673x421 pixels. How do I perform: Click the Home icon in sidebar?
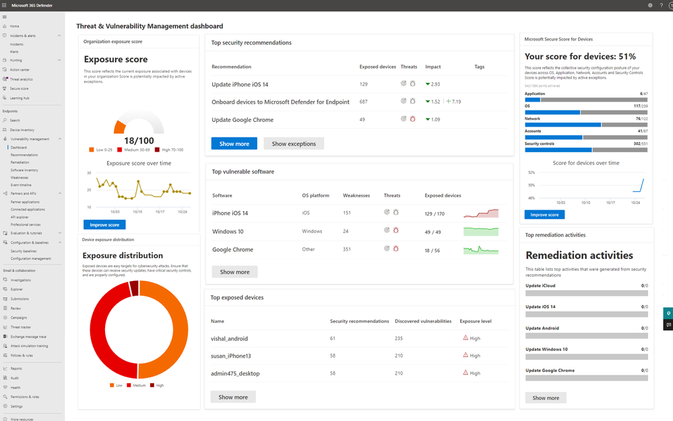[5, 26]
